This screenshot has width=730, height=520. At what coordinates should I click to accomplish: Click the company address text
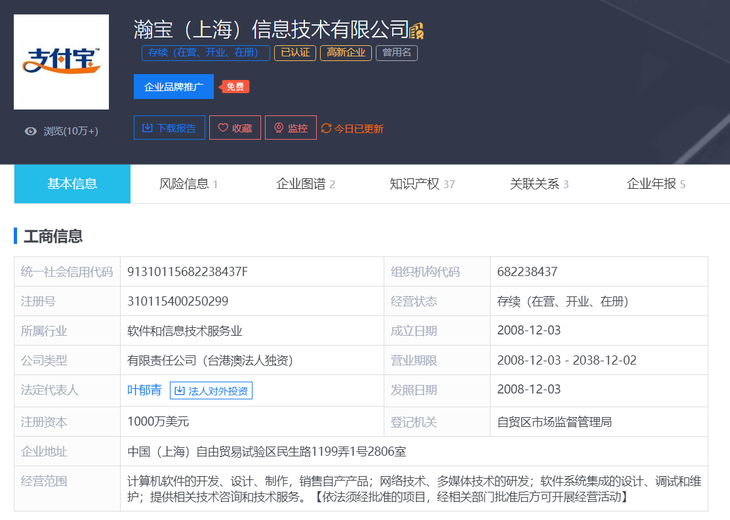[x=267, y=452]
